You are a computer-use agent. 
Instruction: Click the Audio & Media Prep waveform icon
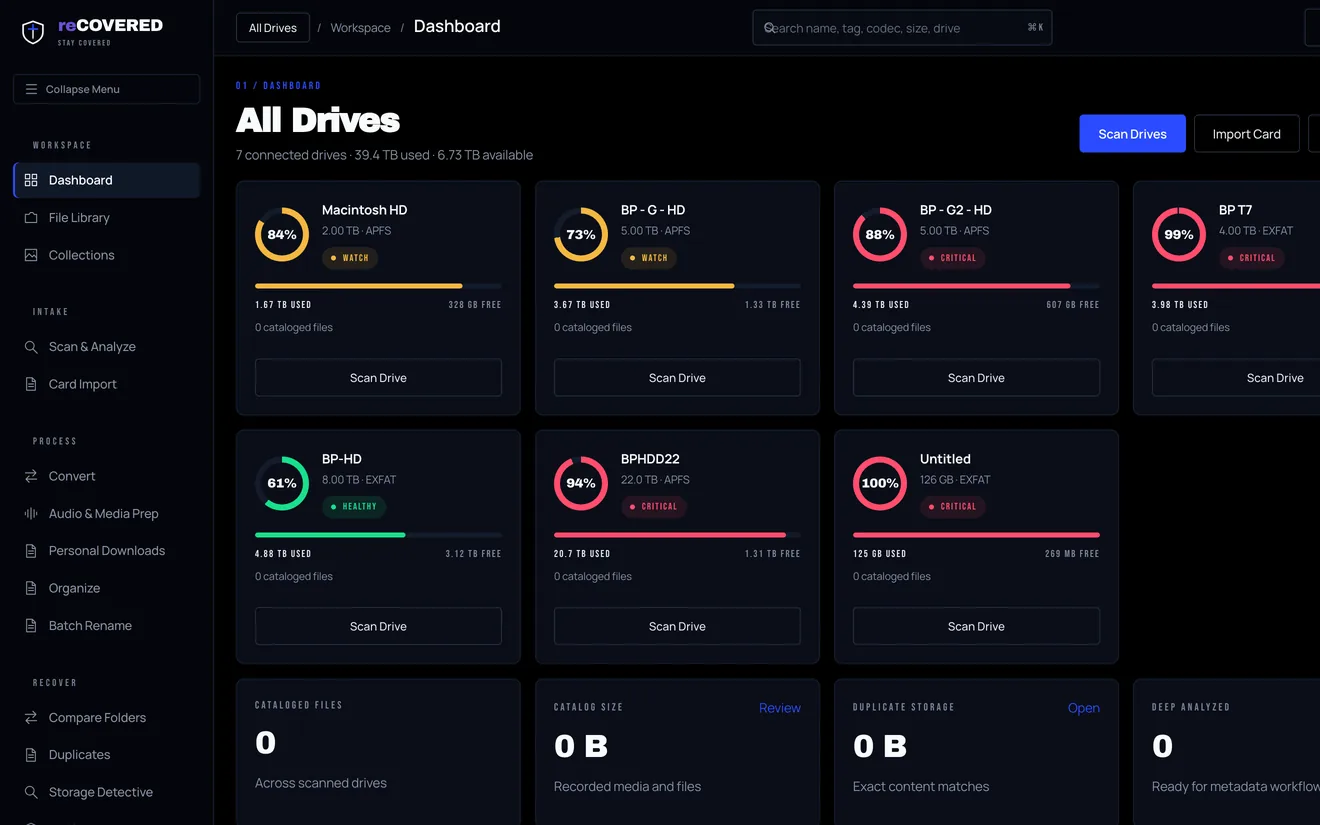point(31,513)
